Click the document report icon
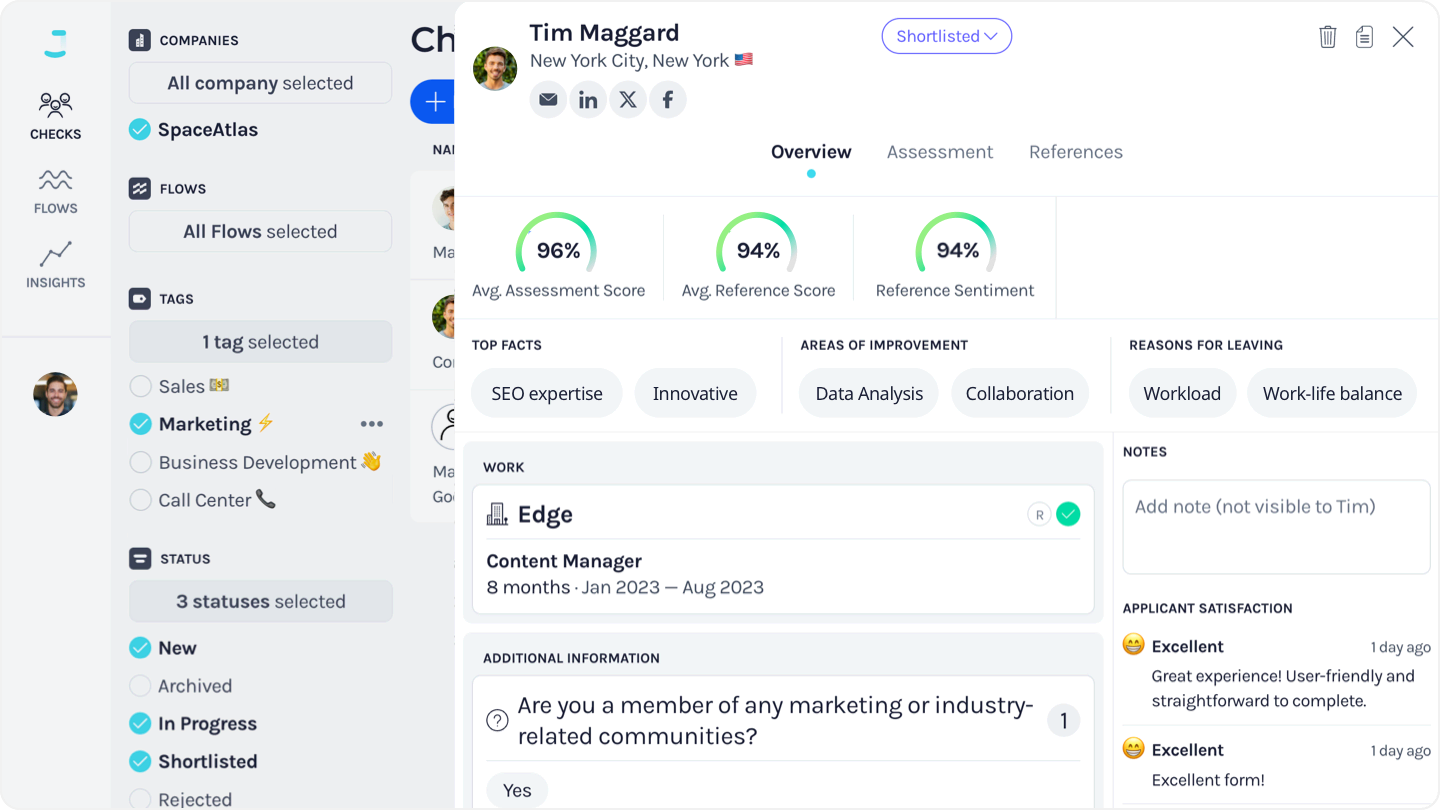Viewport: 1440px width, 810px height. coord(1364,37)
